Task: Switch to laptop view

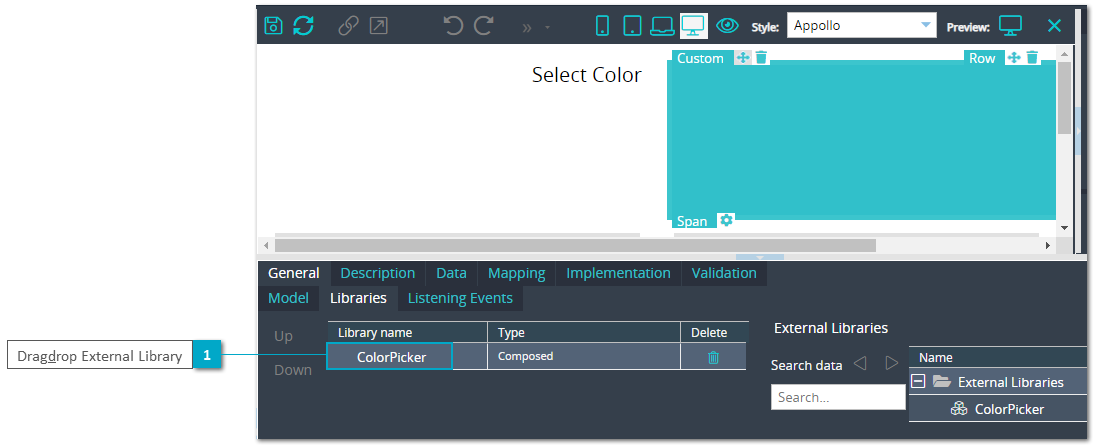Action: point(662,26)
